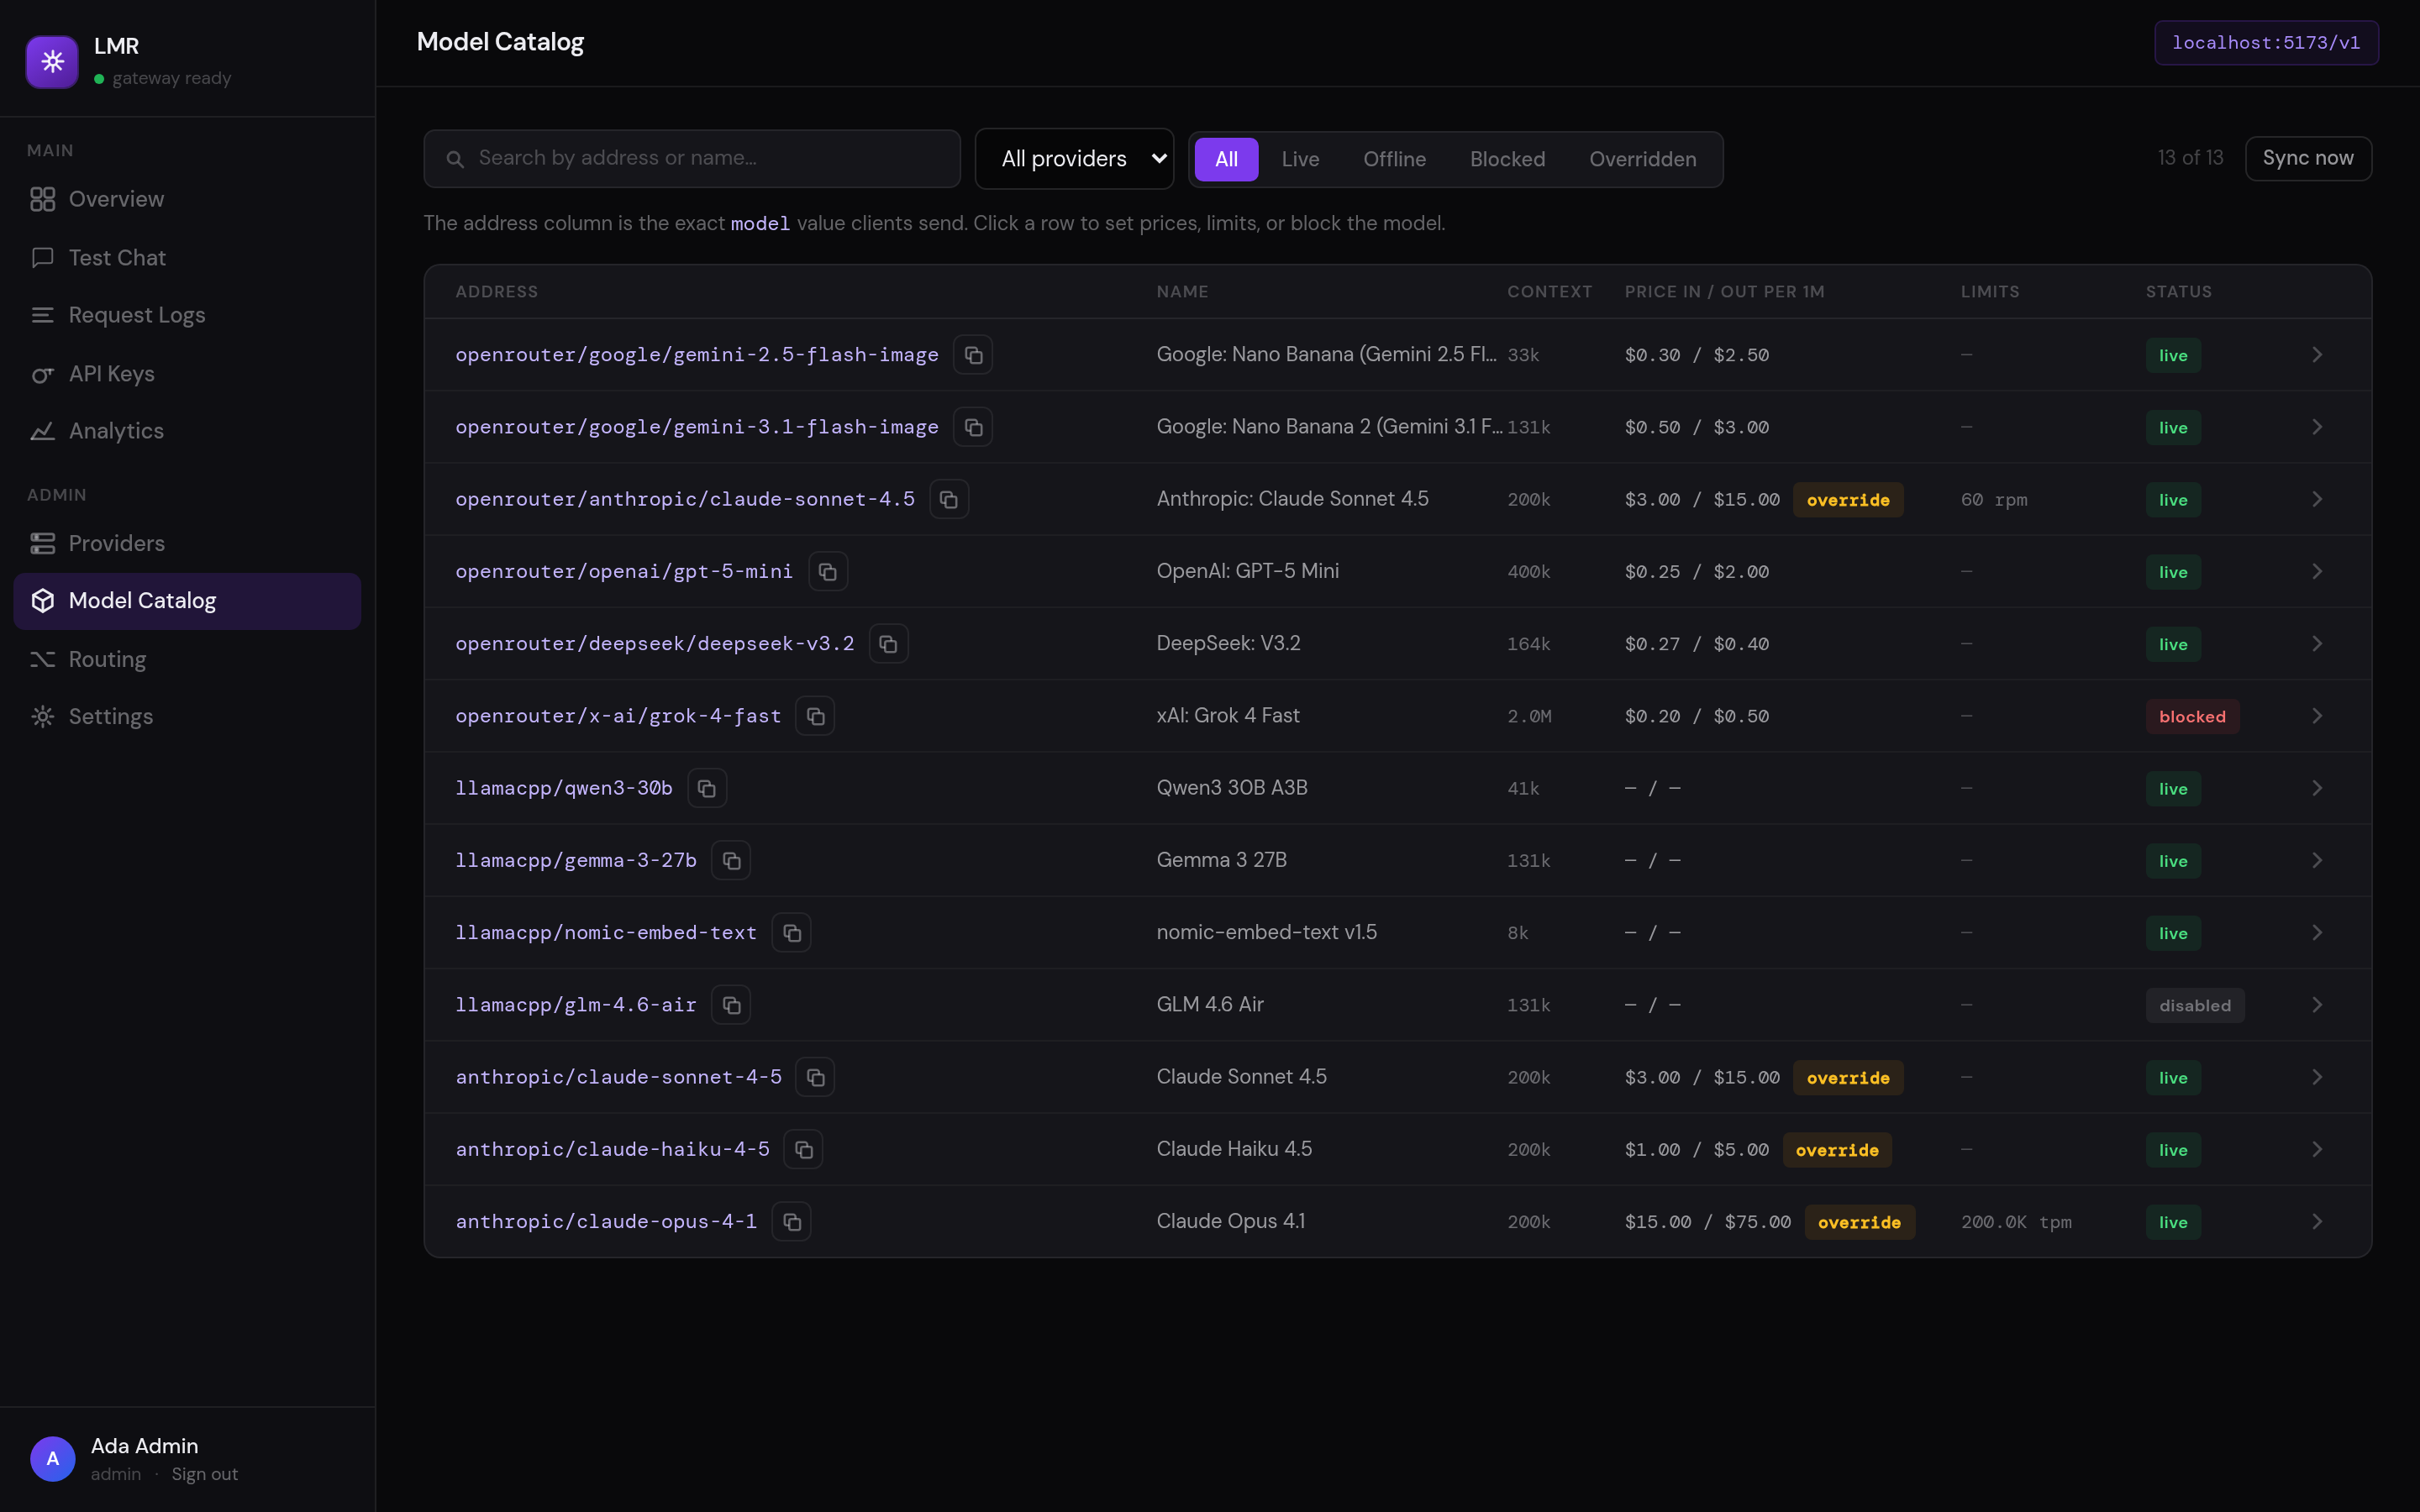This screenshot has width=2420, height=1512.
Task: Copy the gemini-3.1-flash-image address
Action: coord(973,427)
